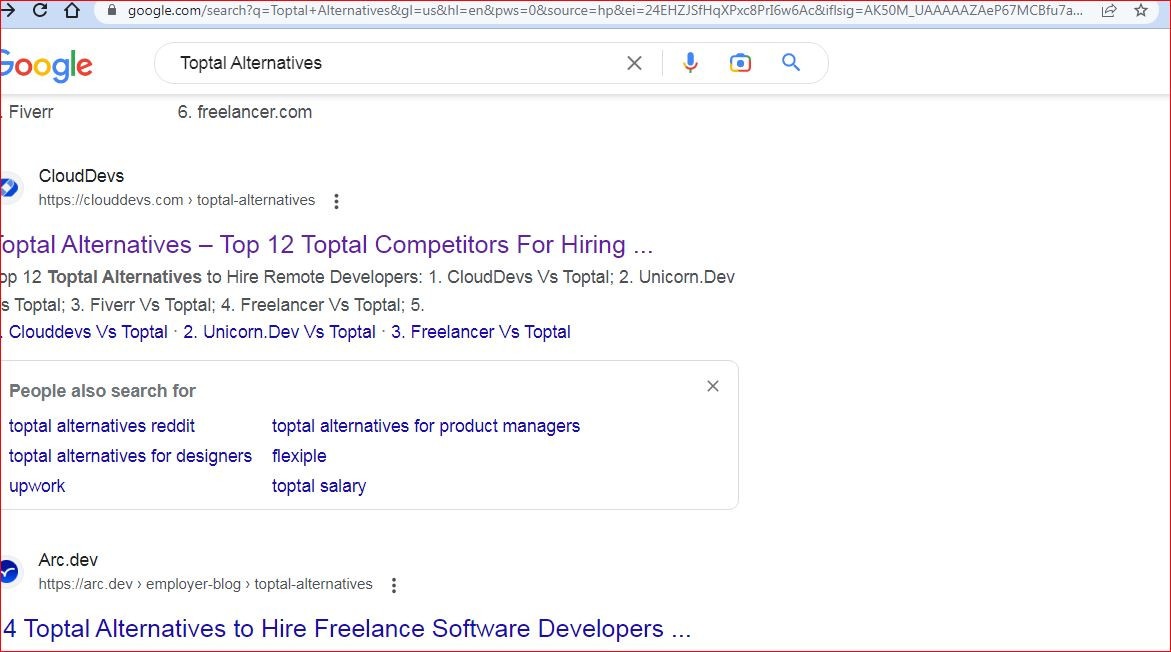Search for toptal salary
This screenshot has width=1171, height=652.
(x=319, y=486)
